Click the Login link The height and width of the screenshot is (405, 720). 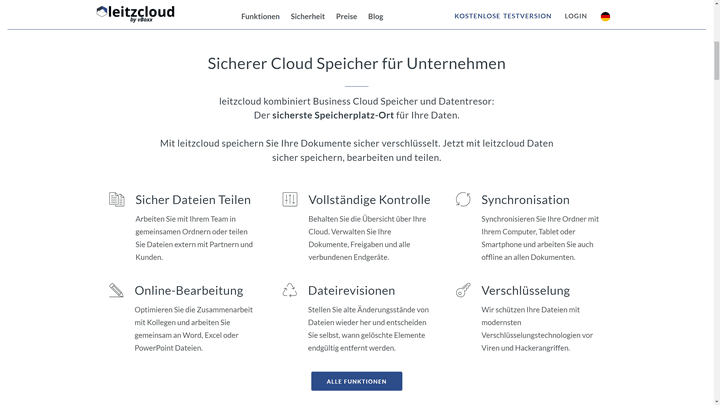click(576, 16)
